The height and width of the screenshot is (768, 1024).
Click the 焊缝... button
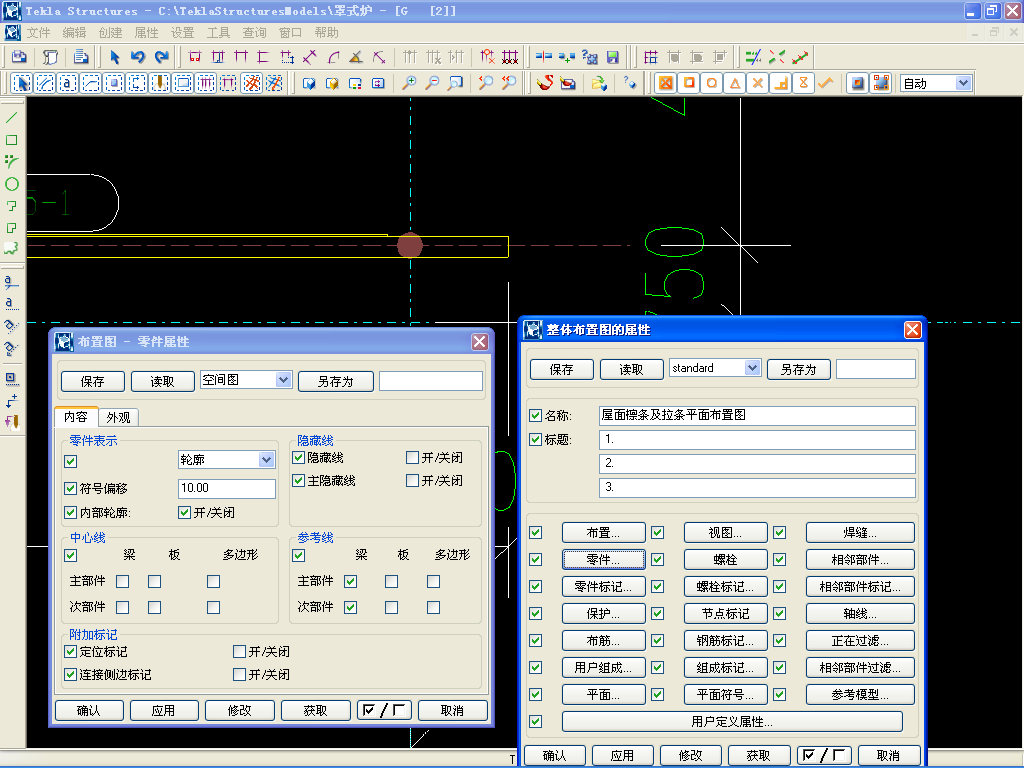coord(860,533)
